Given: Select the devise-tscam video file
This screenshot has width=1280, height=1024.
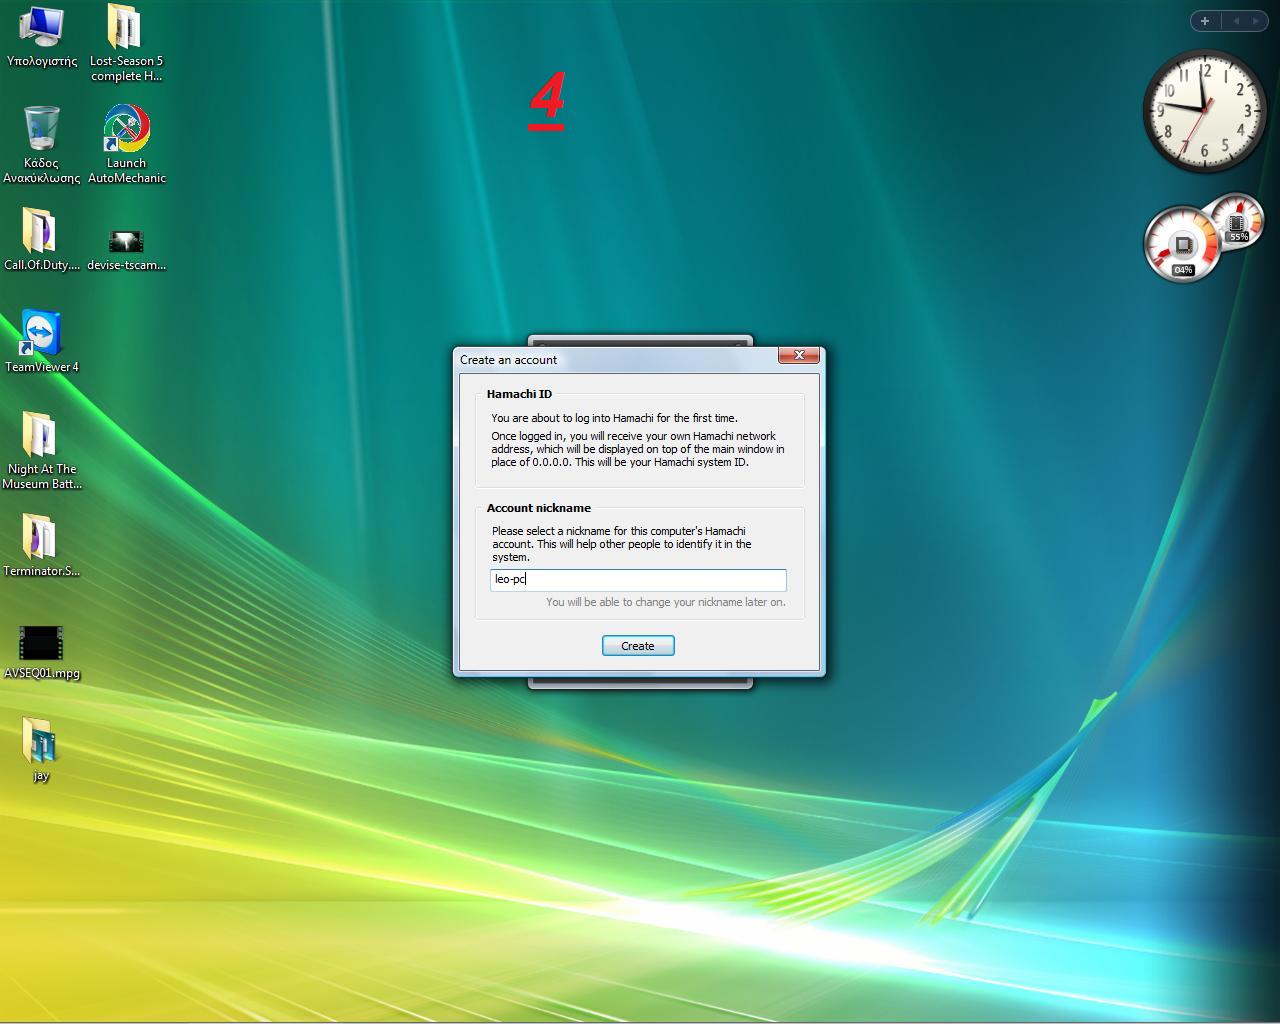Looking at the screenshot, I should click(x=126, y=250).
